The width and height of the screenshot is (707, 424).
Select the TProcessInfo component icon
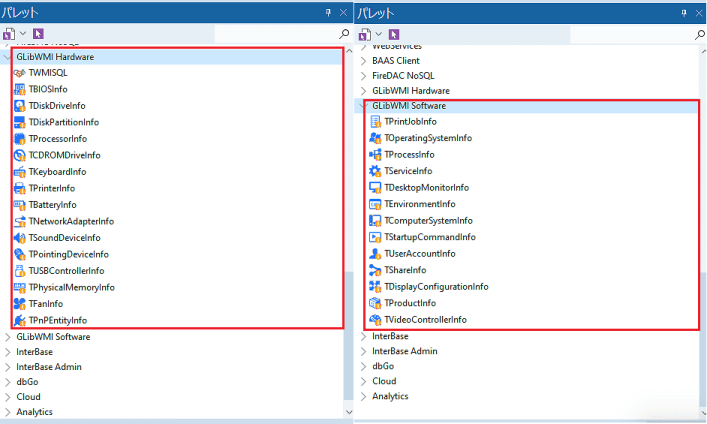[375, 155]
